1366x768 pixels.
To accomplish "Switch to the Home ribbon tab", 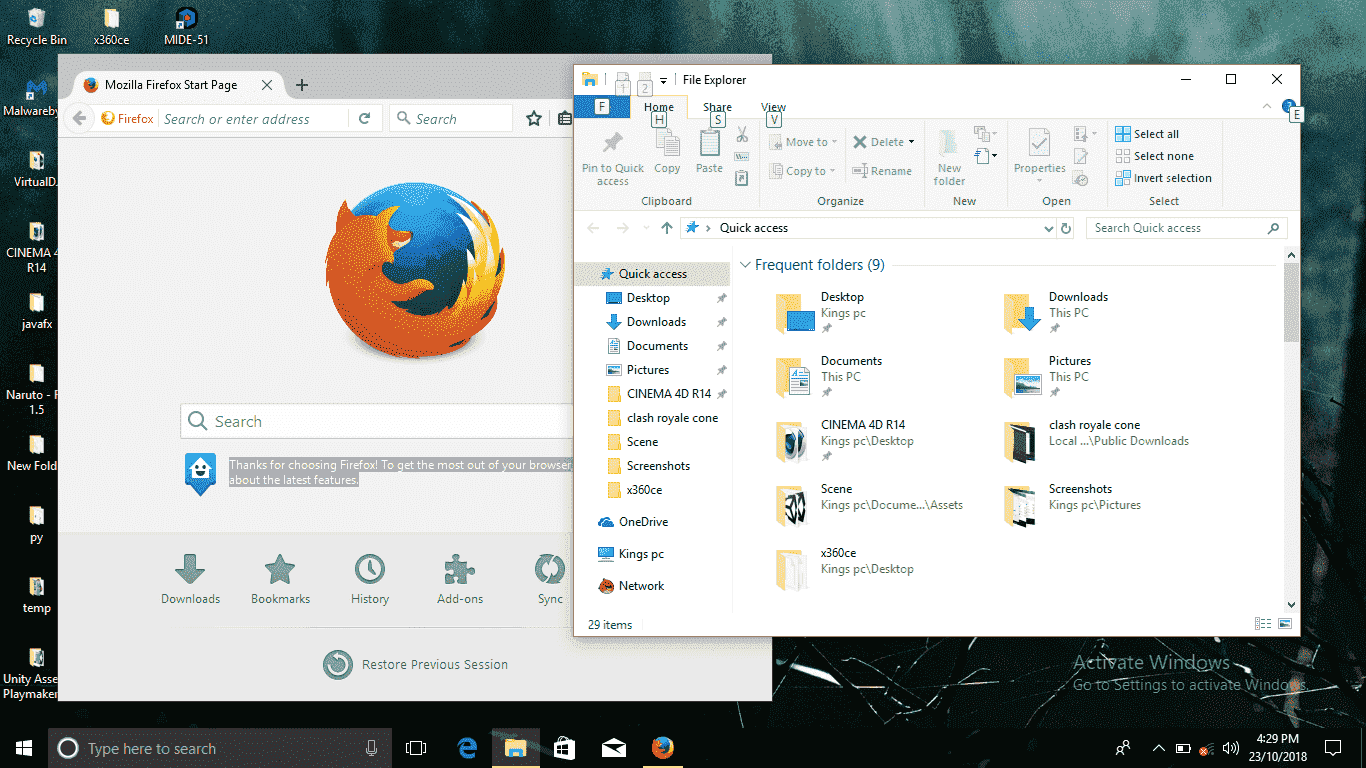I will tap(659, 107).
